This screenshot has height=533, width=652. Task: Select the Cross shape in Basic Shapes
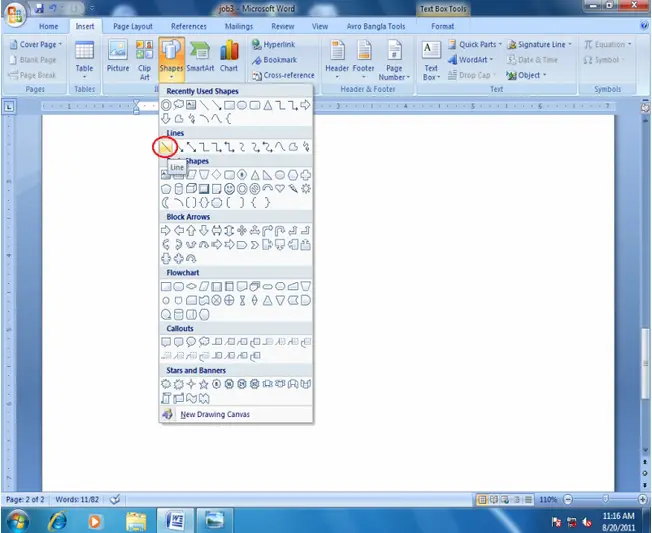[306, 175]
